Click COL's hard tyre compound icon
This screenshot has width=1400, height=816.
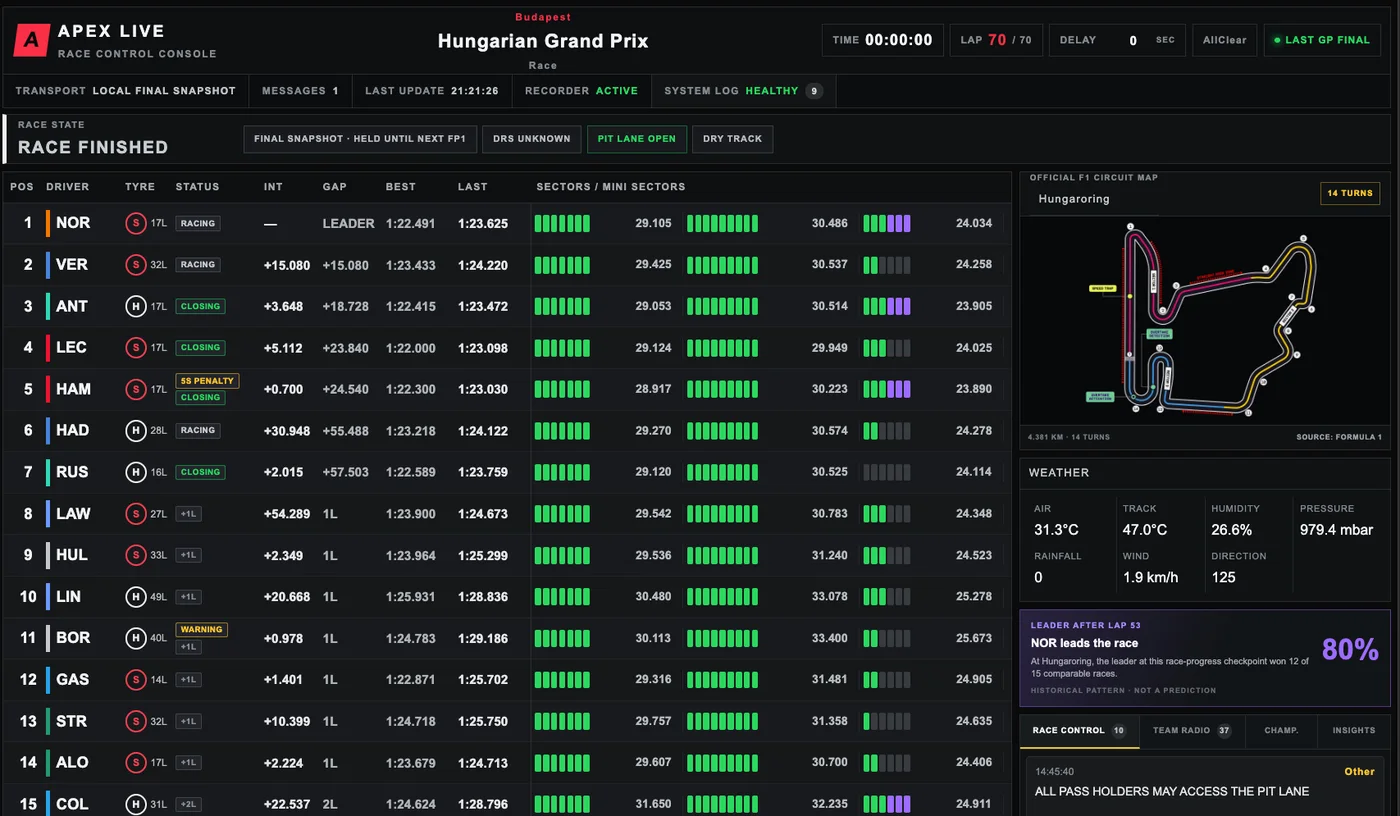[135, 804]
